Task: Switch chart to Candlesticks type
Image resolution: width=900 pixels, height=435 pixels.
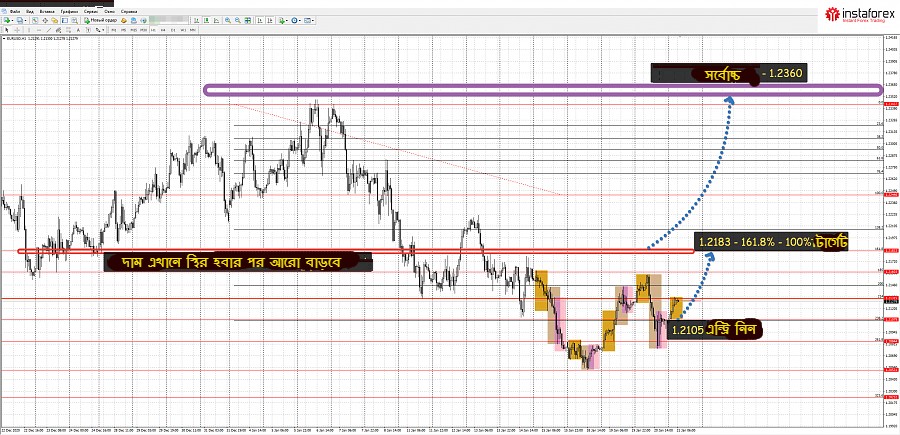Action: [x=207, y=21]
